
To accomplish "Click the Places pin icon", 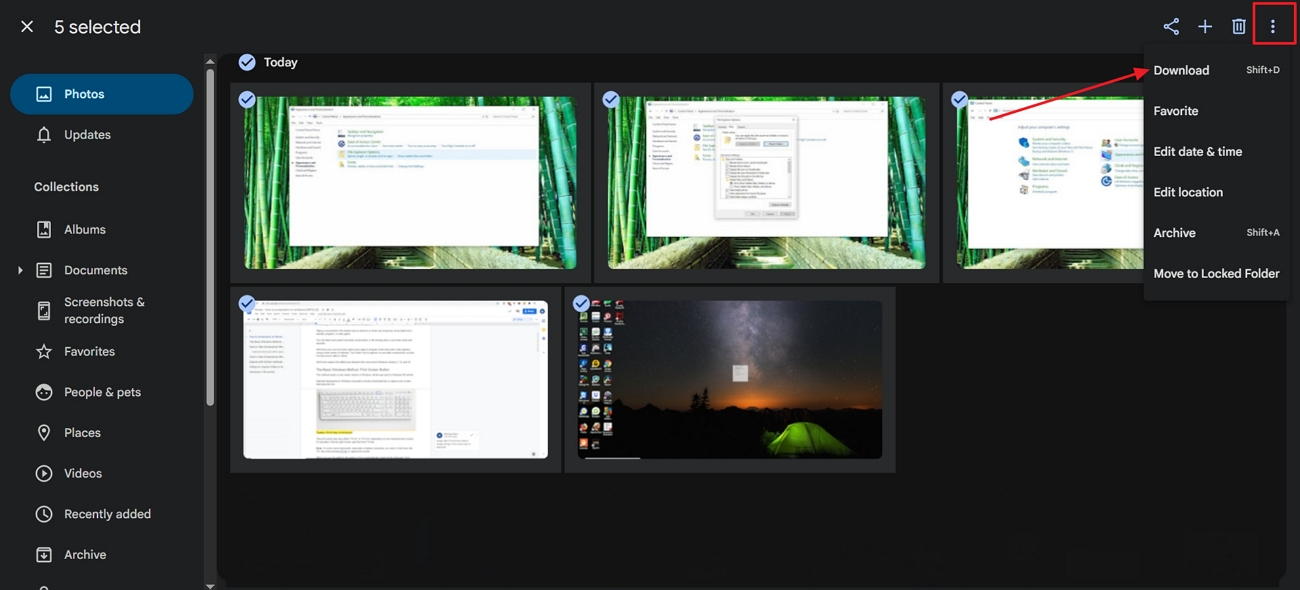I will (x=44, y=432).
